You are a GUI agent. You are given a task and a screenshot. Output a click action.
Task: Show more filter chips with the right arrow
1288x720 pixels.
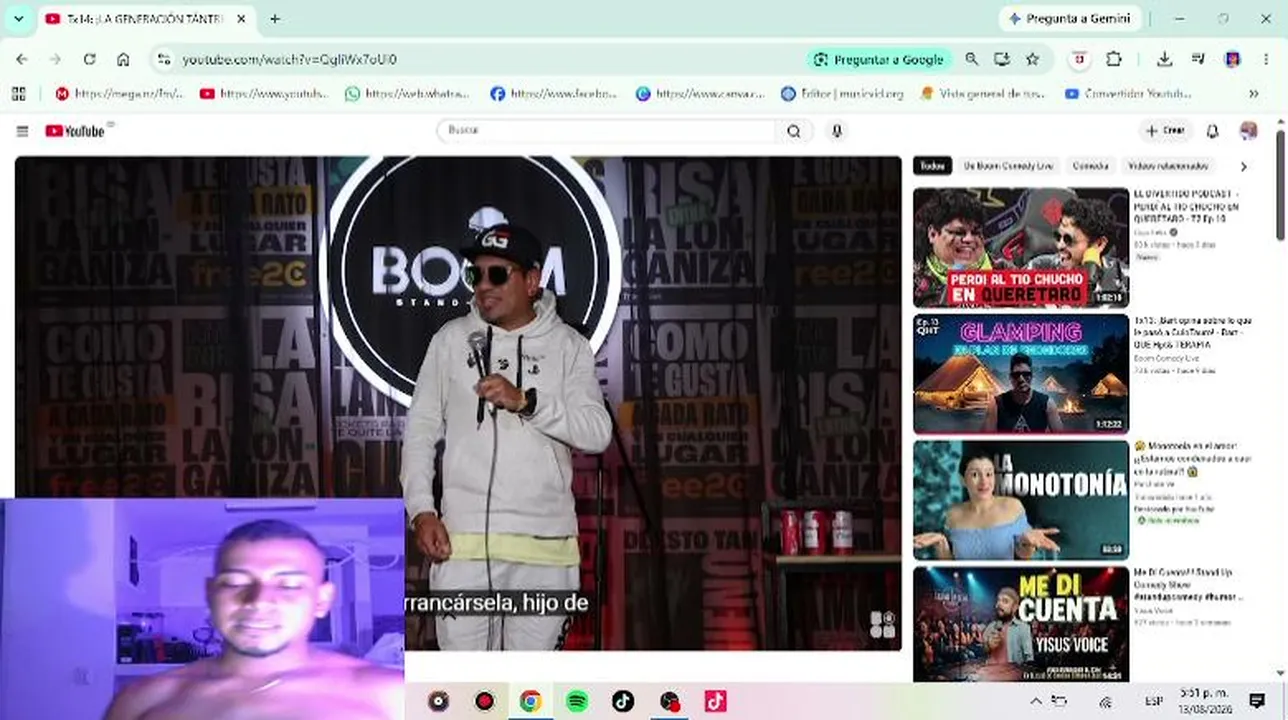pos(1243,166)
